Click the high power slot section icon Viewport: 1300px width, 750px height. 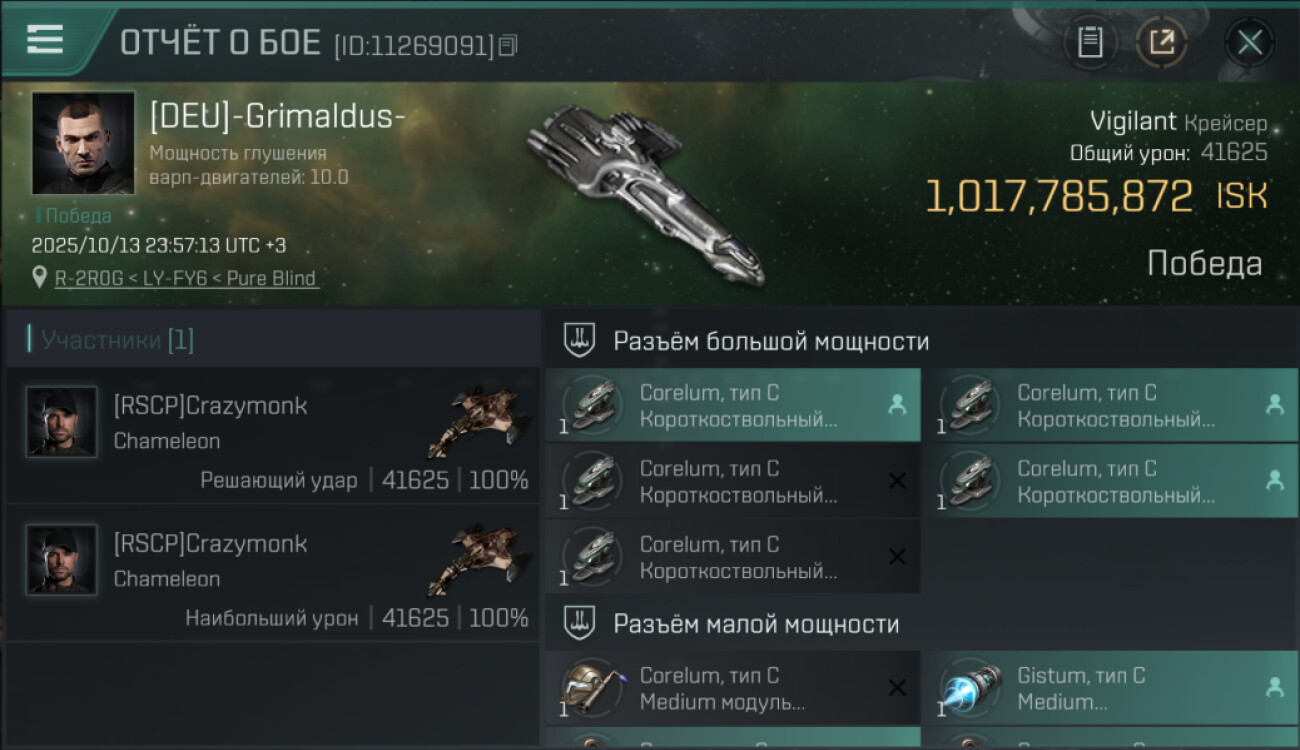point(579,341)
